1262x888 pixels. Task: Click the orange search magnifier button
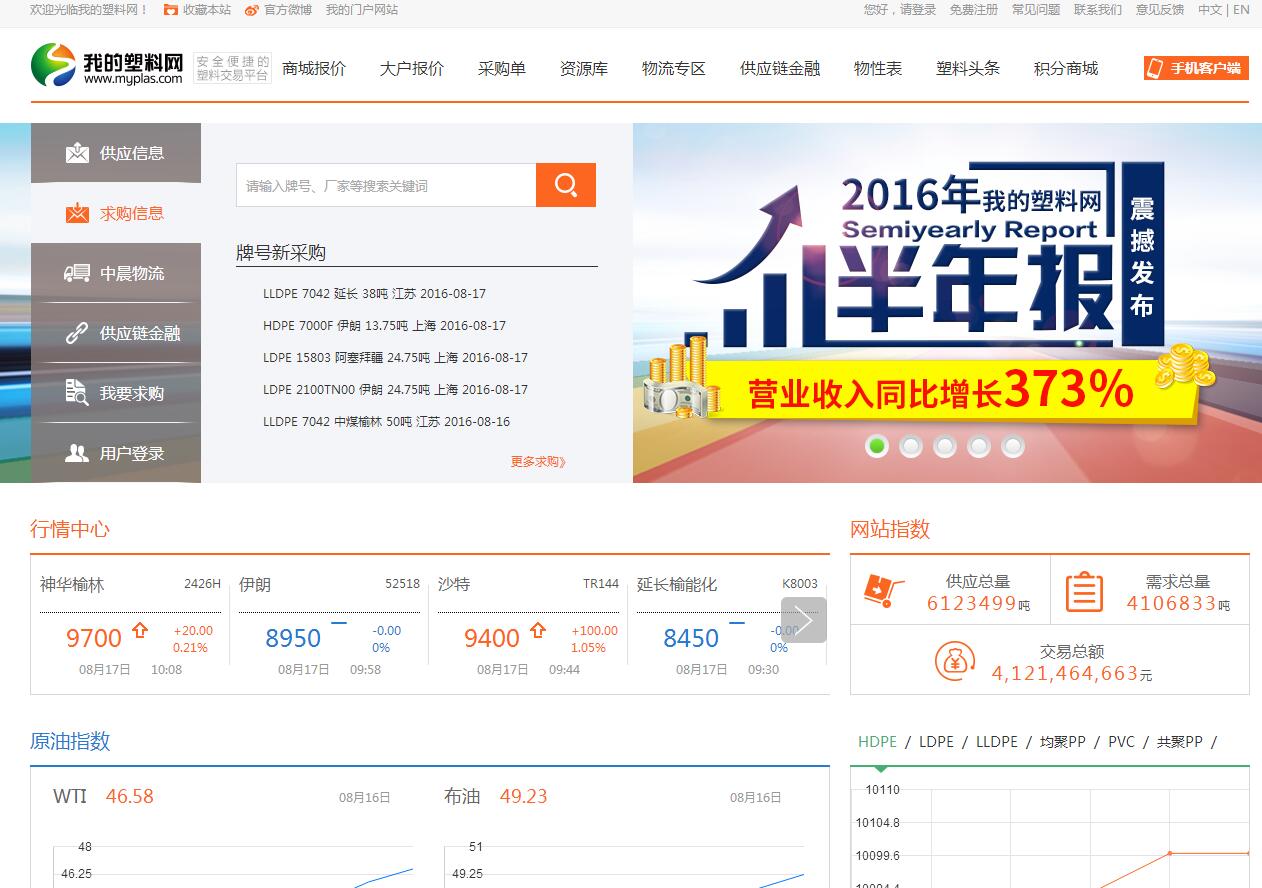[566, 185]
